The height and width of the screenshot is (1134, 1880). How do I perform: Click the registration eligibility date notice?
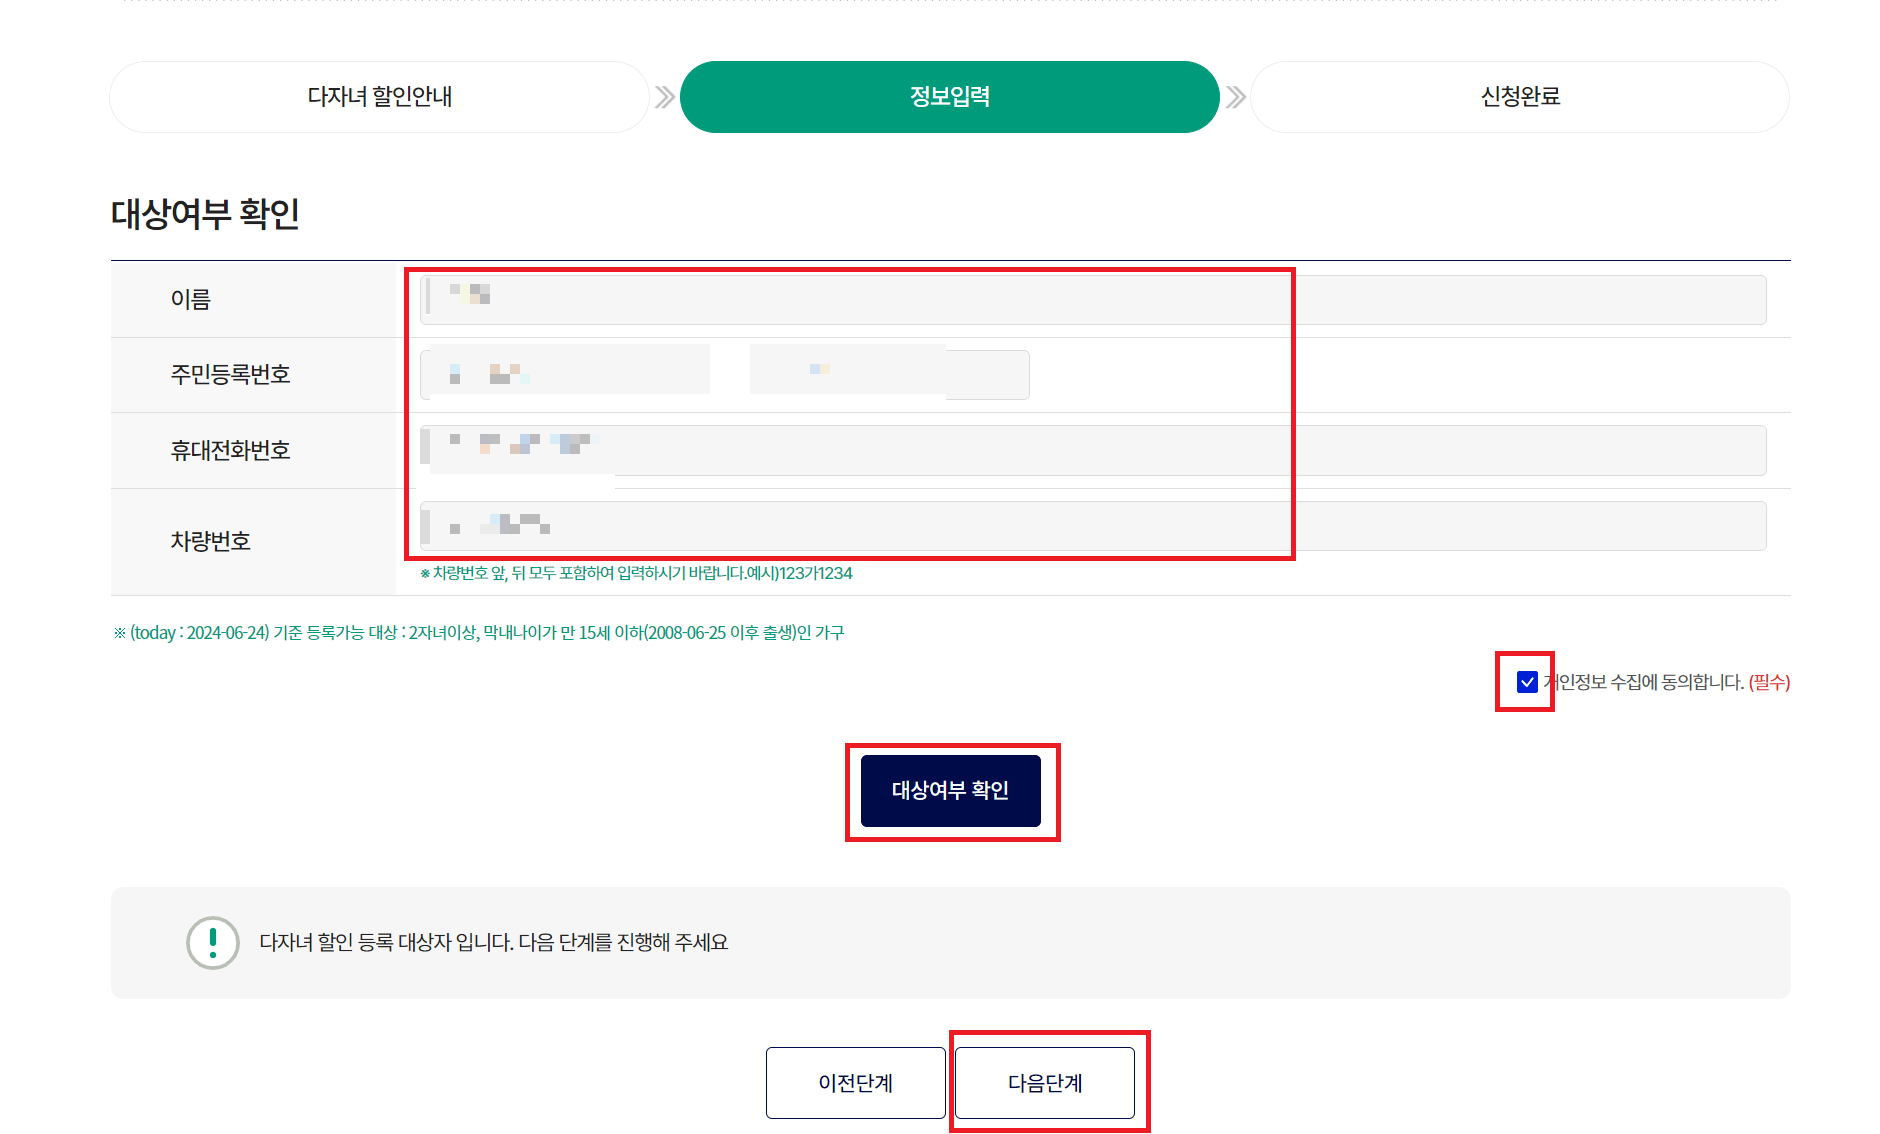[480, 632]
